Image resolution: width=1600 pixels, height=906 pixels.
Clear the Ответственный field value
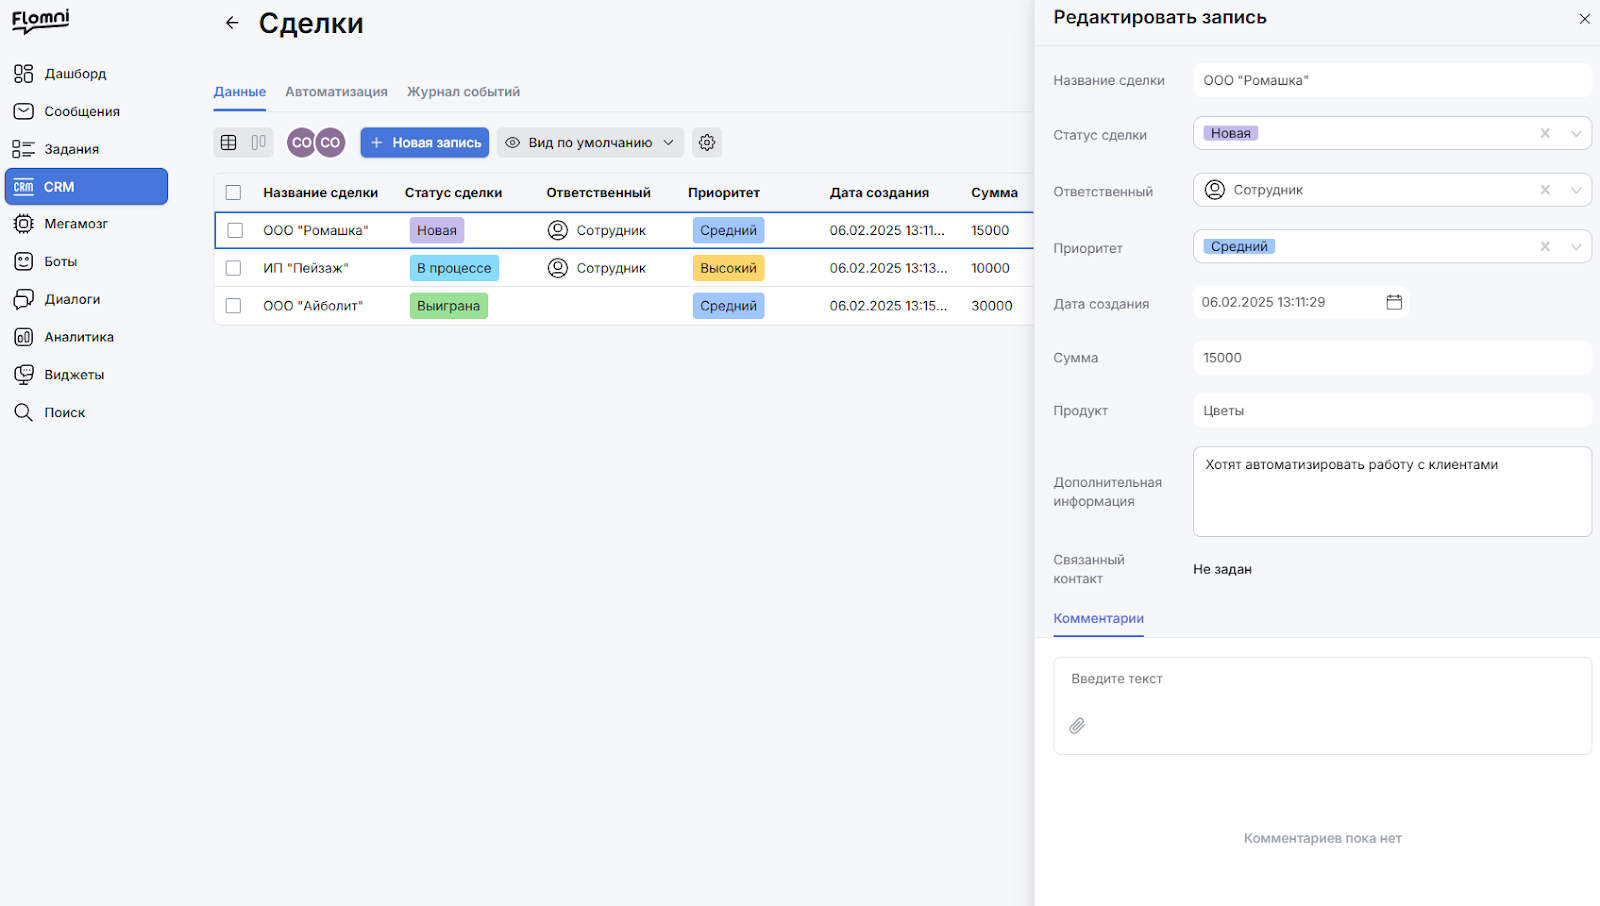coord(1545,190)
